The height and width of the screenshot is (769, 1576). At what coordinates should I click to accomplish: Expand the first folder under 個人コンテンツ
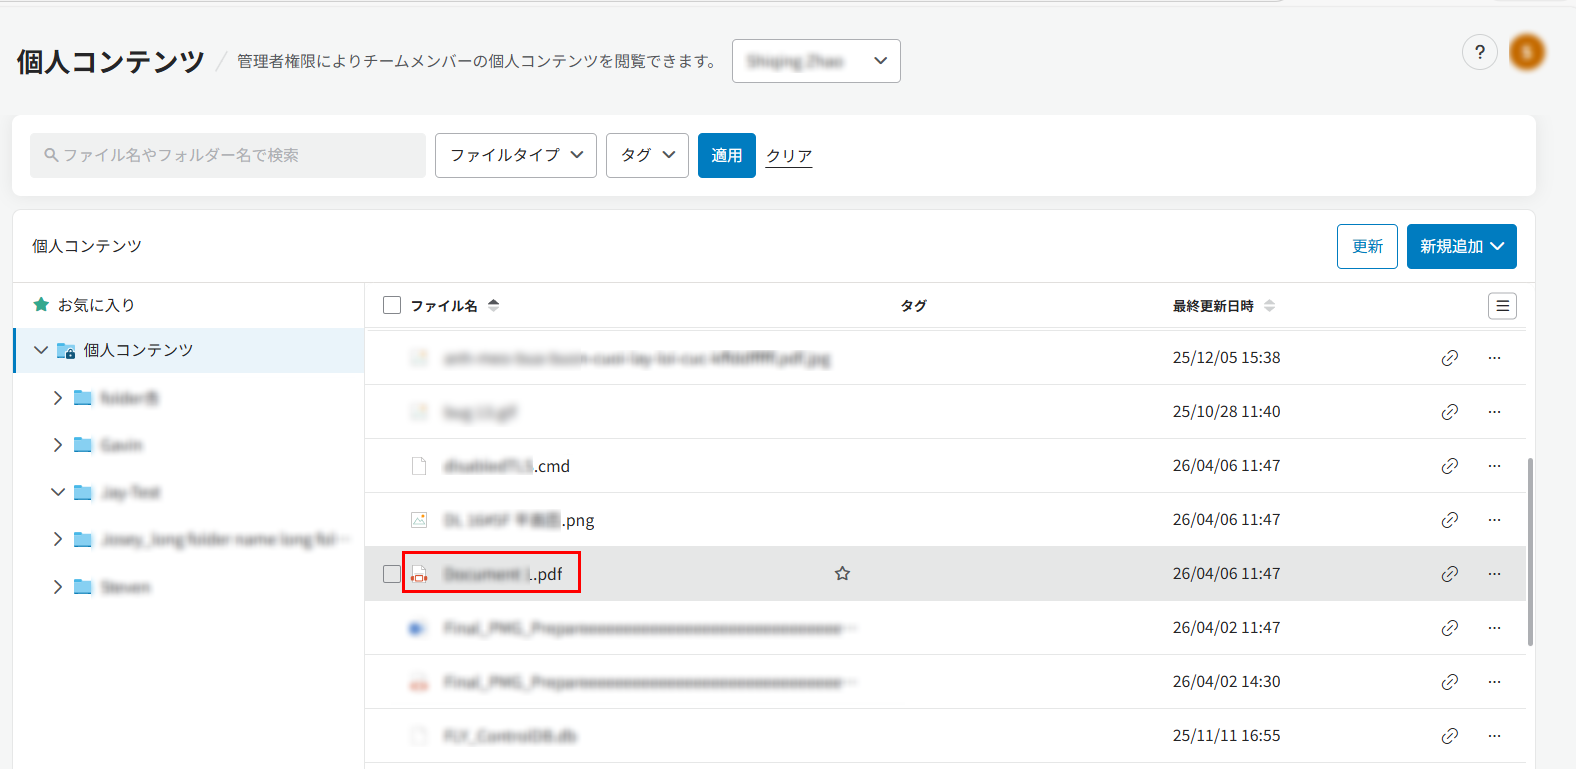57,398
